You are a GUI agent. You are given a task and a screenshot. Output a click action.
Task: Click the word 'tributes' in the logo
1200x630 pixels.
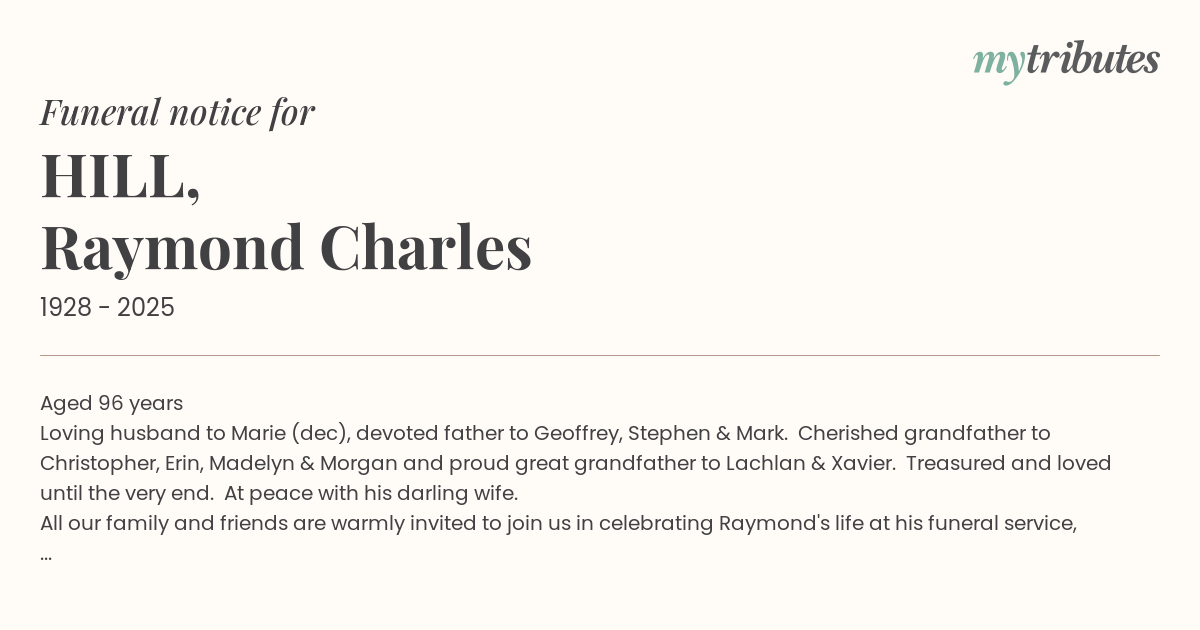coord(1093,59)
